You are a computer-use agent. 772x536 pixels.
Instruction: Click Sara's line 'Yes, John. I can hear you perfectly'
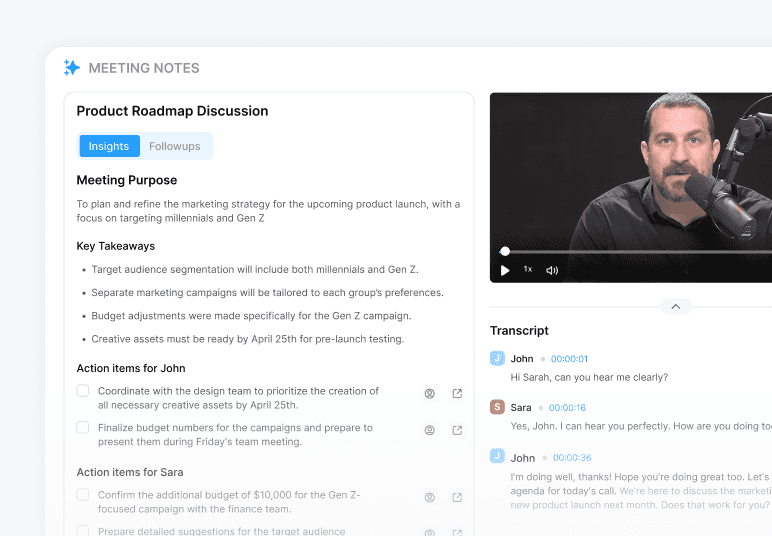[641, 426]
